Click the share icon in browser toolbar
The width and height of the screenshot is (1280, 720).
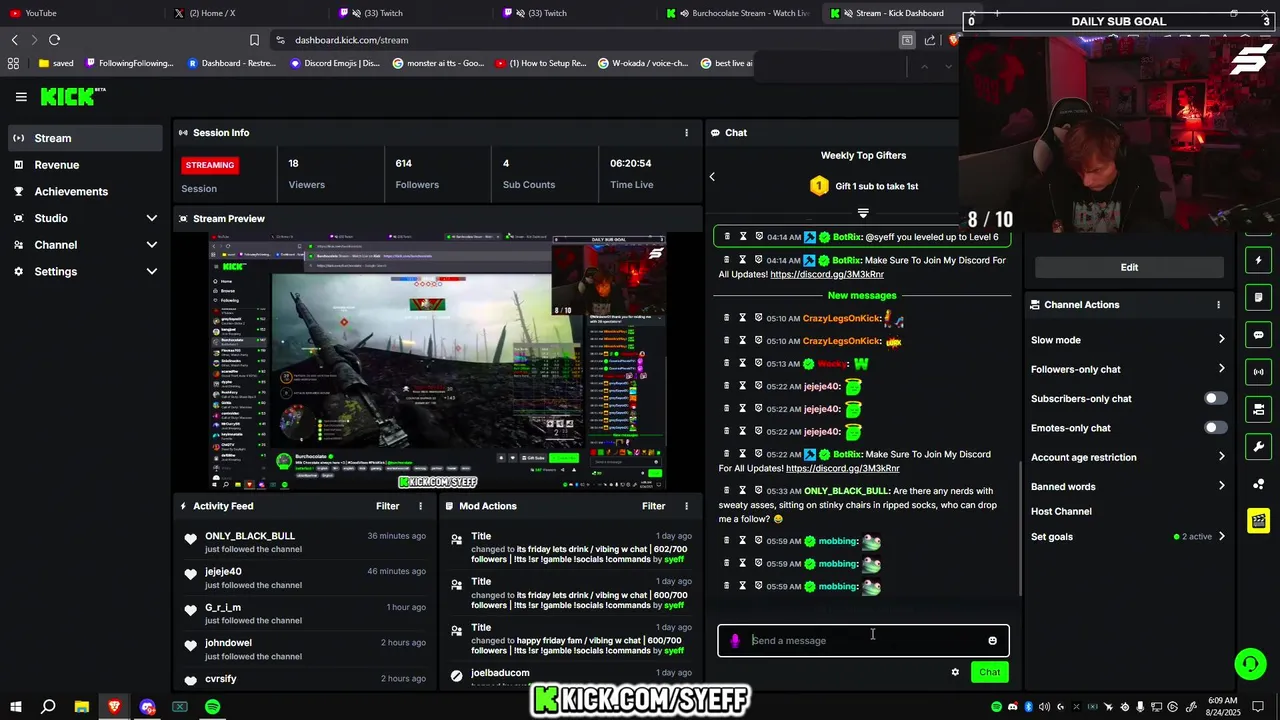click(930, 40)
